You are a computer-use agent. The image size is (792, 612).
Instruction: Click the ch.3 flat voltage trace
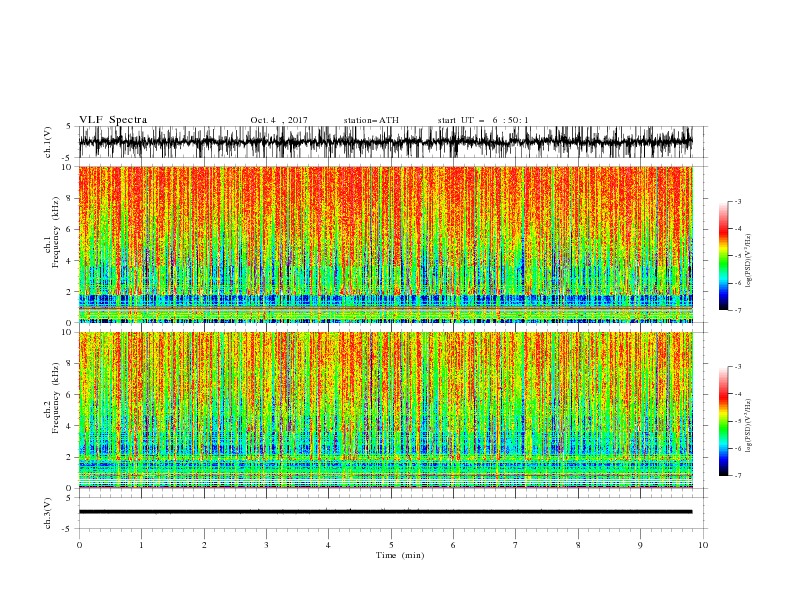(385, 512)
